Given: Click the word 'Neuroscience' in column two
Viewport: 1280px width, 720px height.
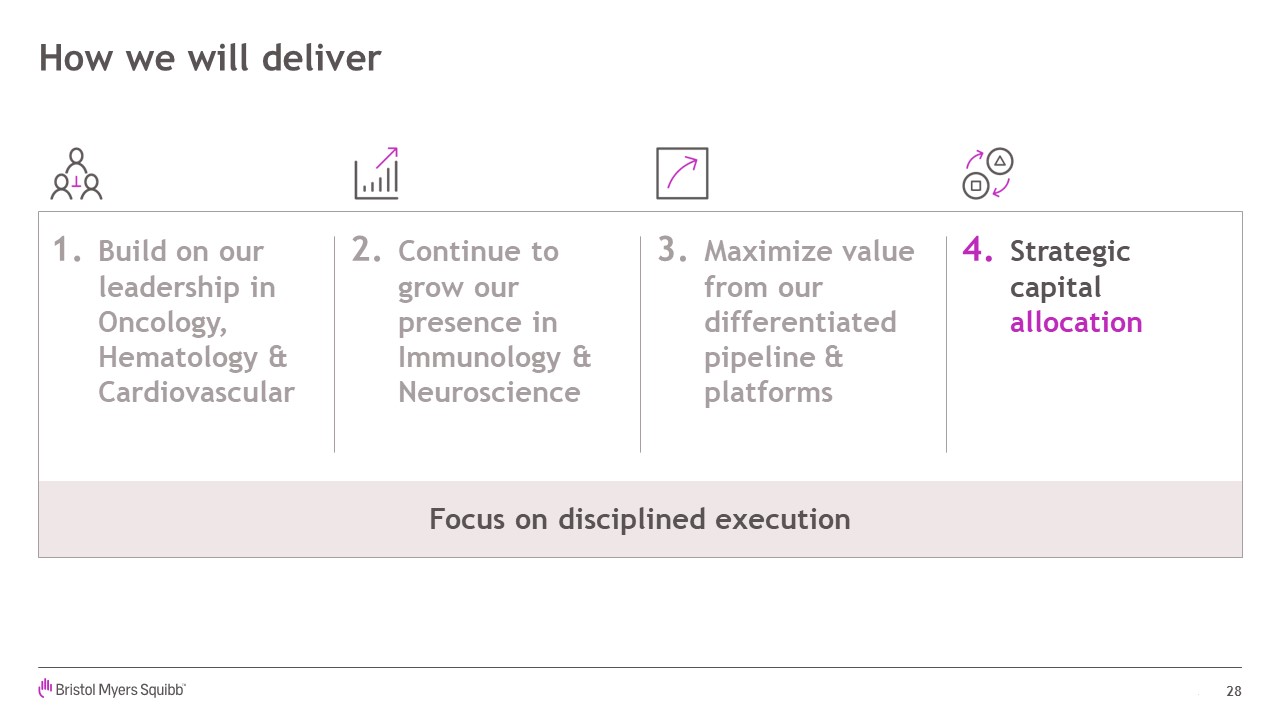Looking at the screenshot, I should [489, 392].
